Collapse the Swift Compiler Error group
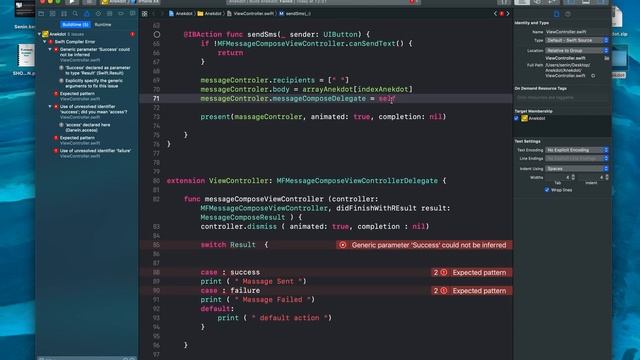This screenshot has height=360, width=640. pyautogui.click(x=45, y=42)
